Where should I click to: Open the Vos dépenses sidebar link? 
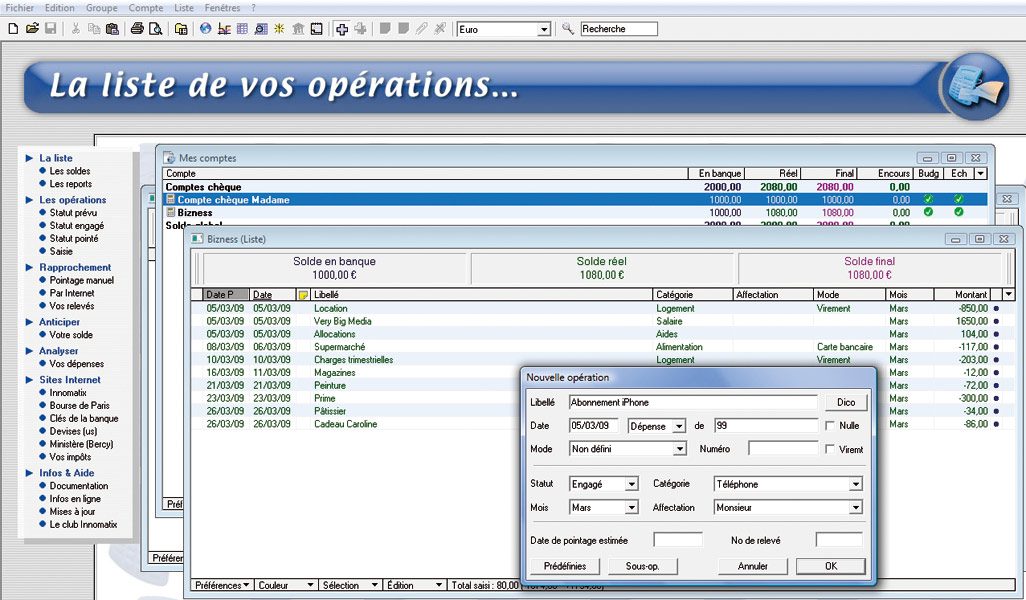(77, 364)
